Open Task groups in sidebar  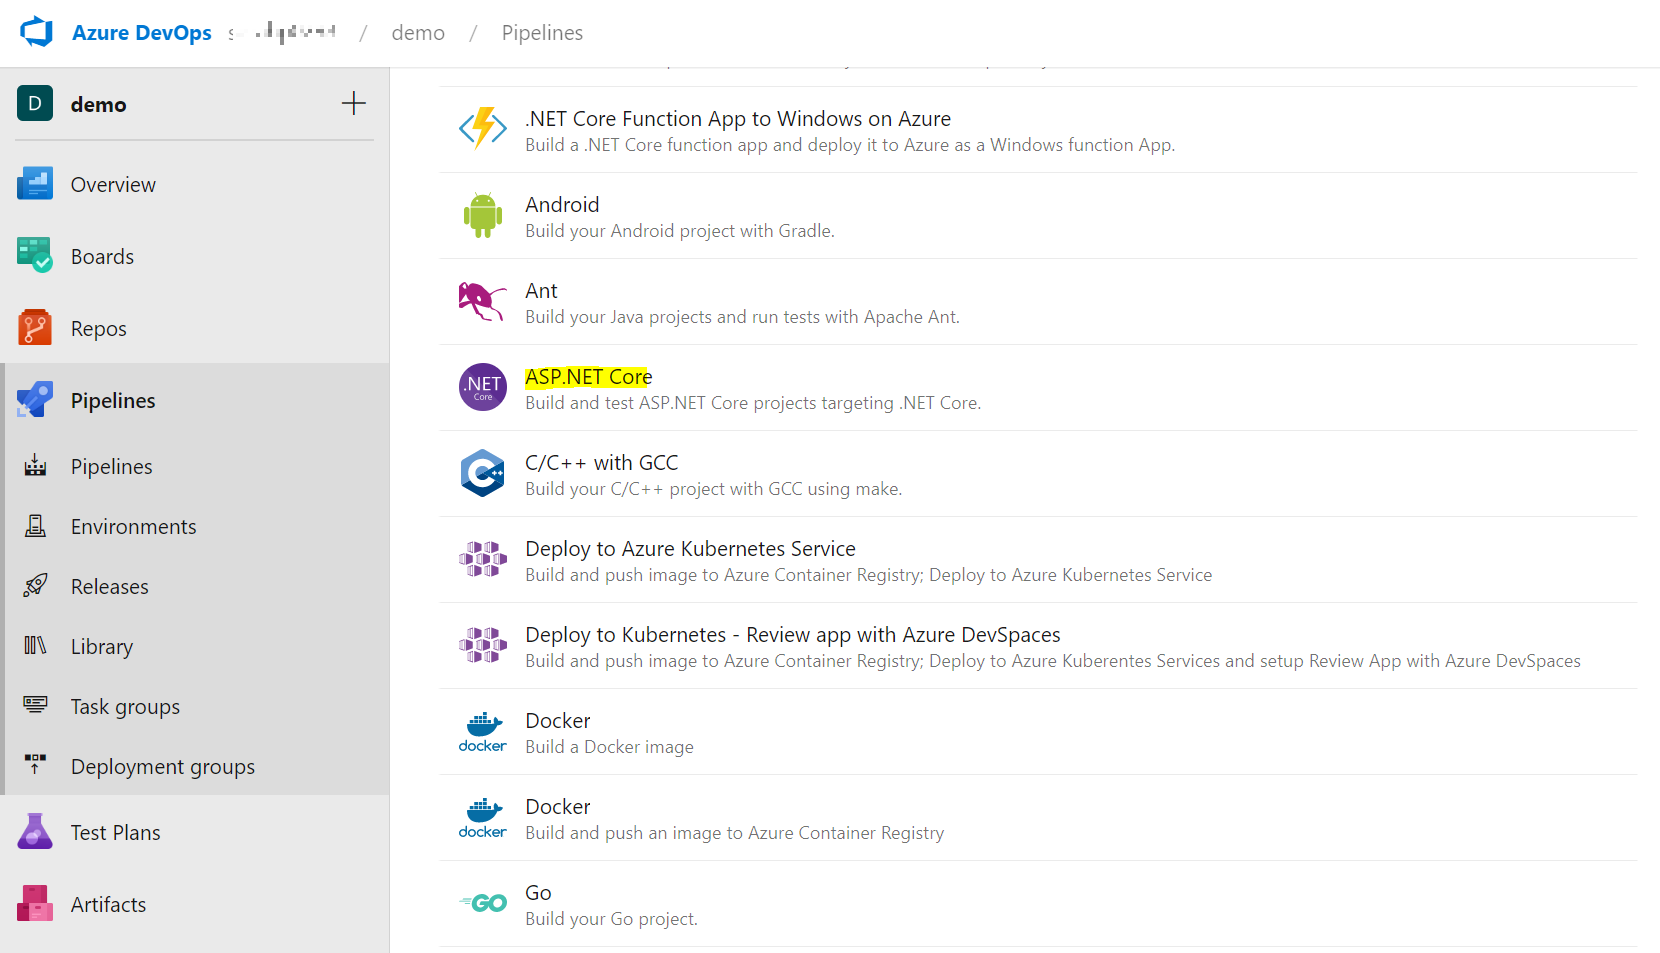point(125,707)
